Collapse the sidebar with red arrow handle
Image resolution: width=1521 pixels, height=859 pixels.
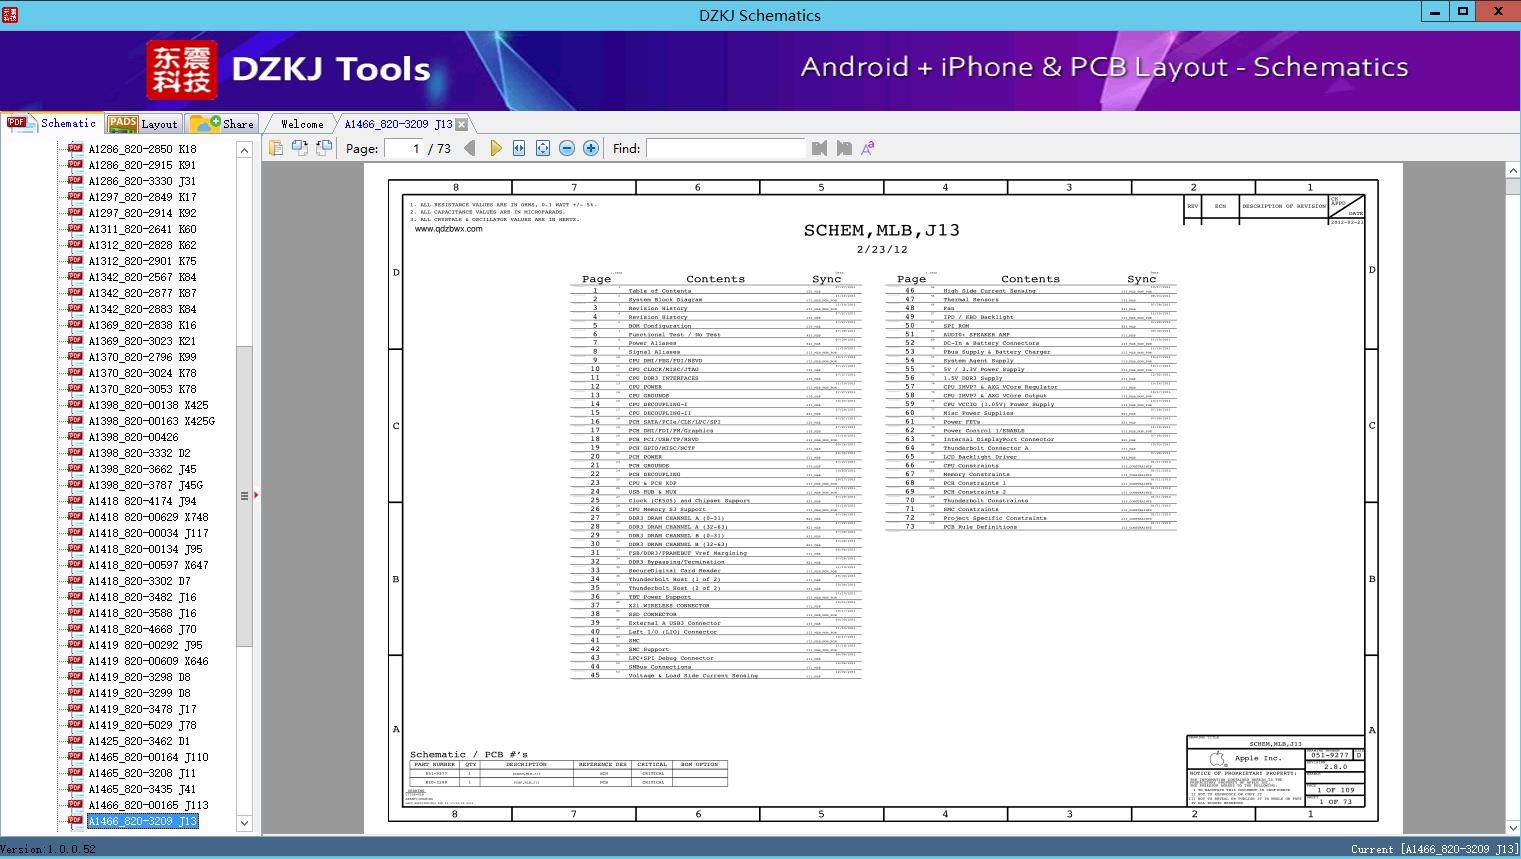[x=256, y=495]
